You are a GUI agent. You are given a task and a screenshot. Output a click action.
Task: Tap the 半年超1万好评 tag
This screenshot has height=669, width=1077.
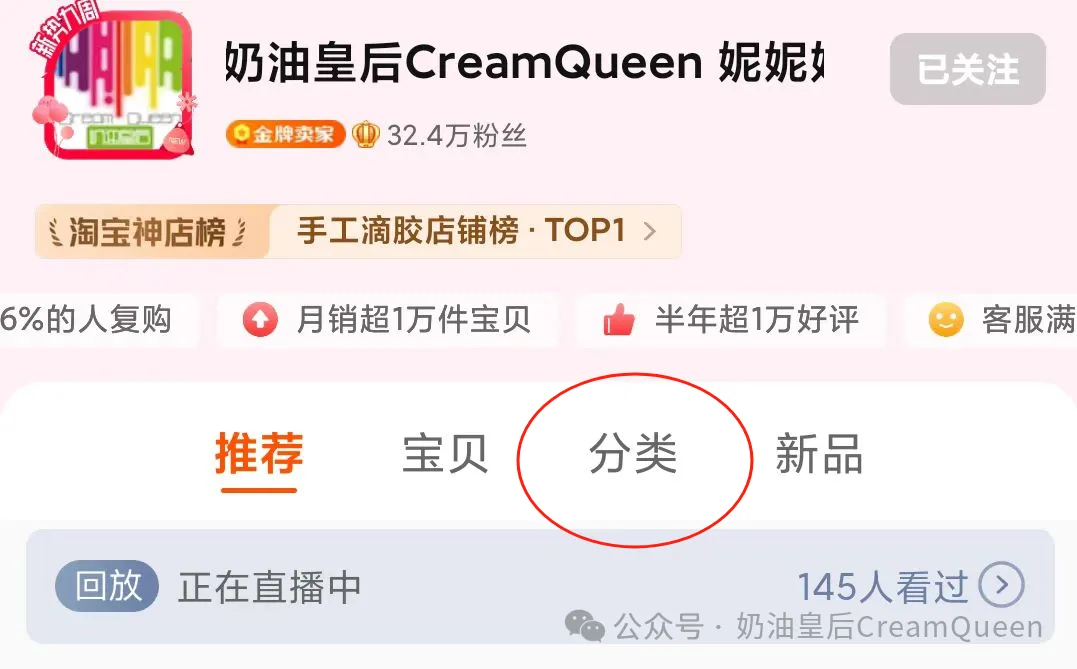[x=730, y=319]
